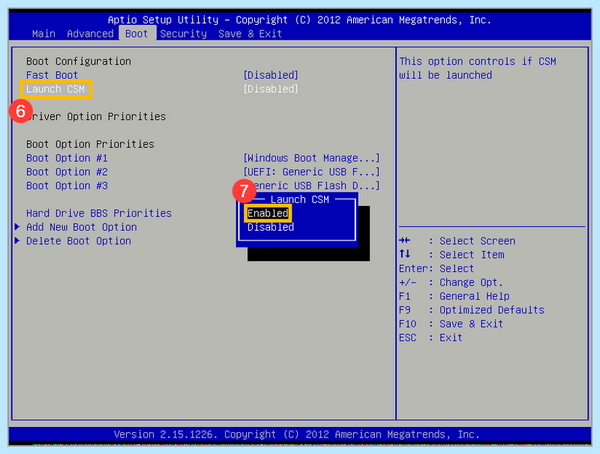The image size is (600, 454).
Task: Toggle the Launch CSM Disabled value
Action: [271, 89]
